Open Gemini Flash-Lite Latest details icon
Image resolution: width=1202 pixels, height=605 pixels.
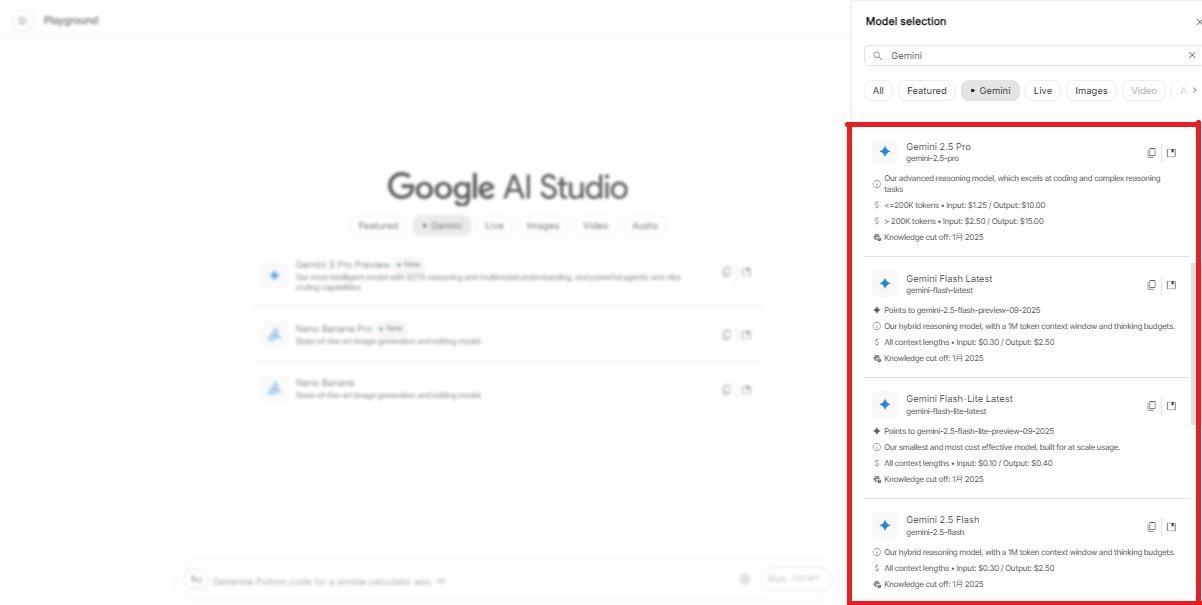1172,406
